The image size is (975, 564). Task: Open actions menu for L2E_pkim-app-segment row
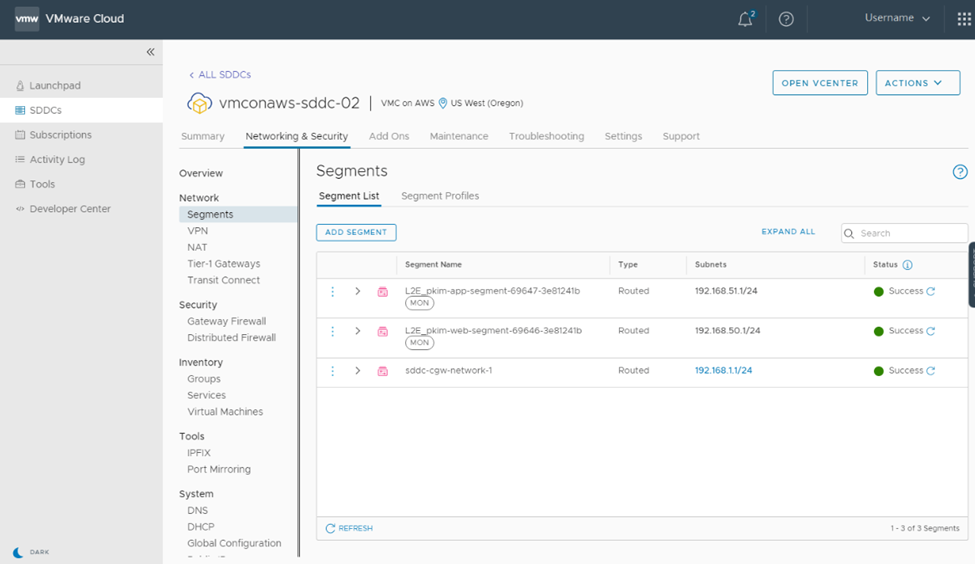coord(333,292)
